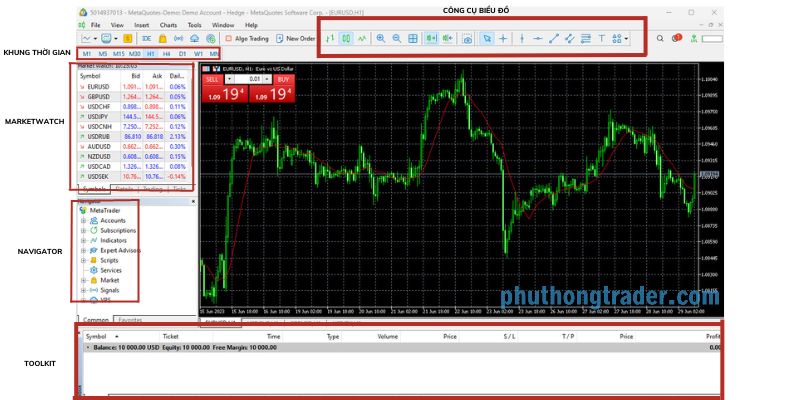800x400 pixels.
Task: Zoom out of the chart
Action: [x=396, y=38]
